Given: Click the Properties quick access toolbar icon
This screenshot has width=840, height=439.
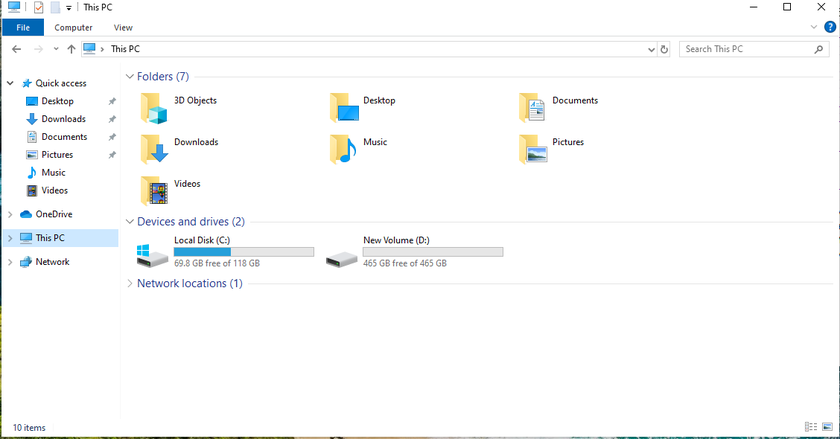Looking at the screenshot, I should point(39,8).
